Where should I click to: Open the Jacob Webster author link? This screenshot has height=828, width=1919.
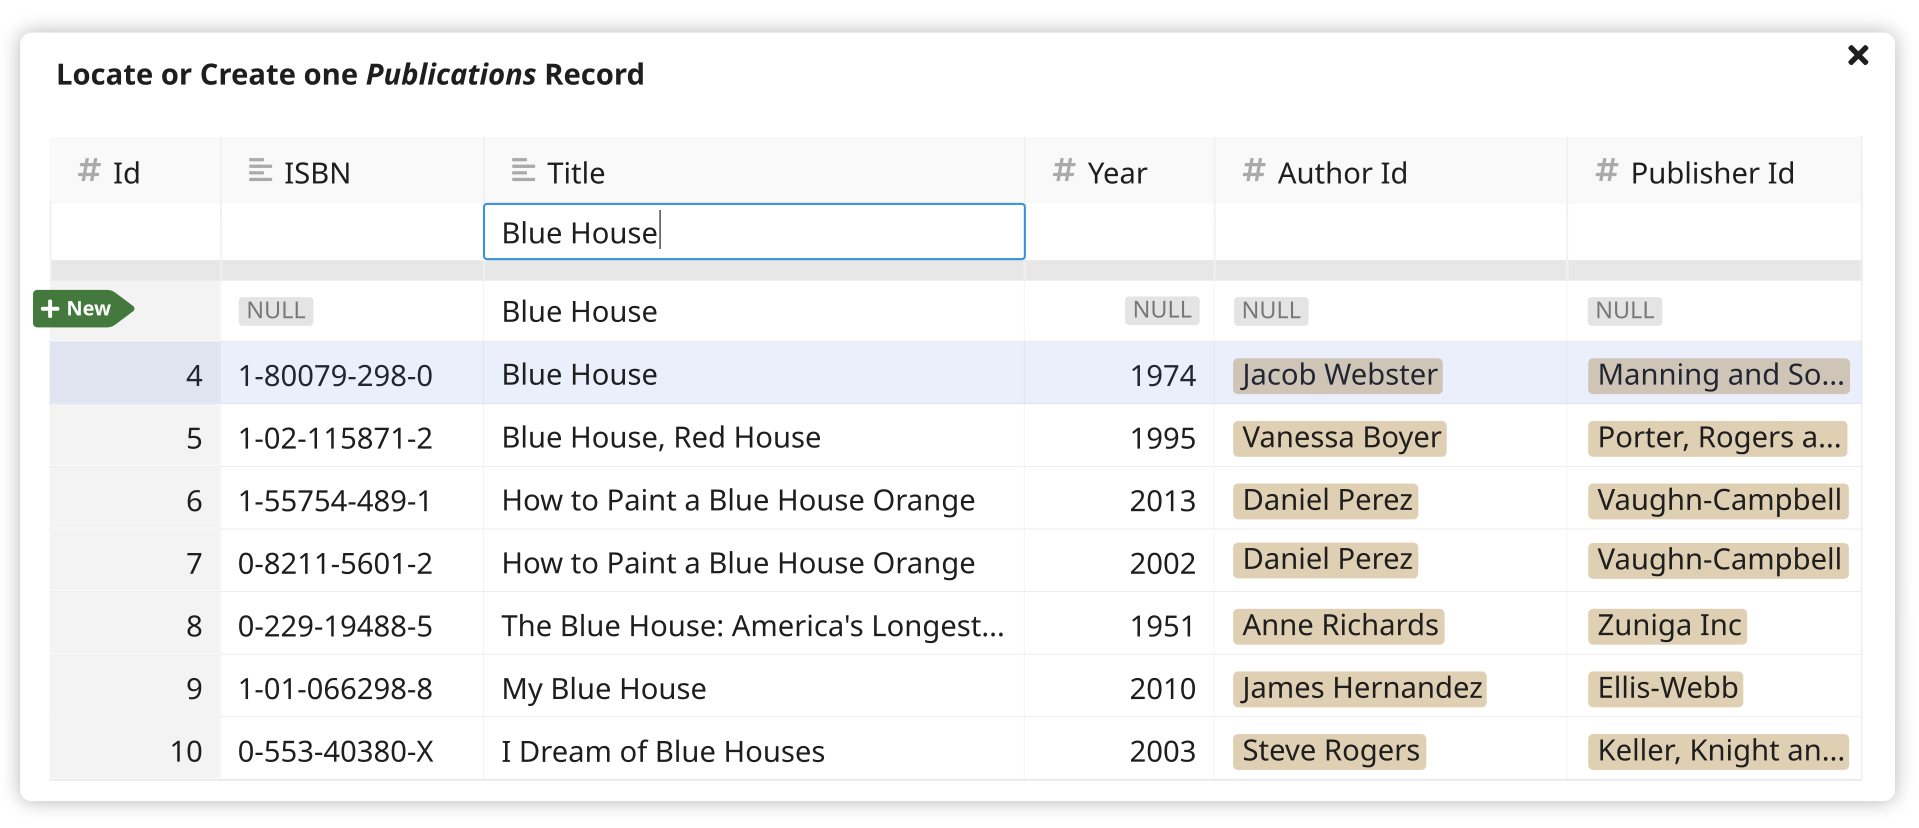[x=1338, y=375]
